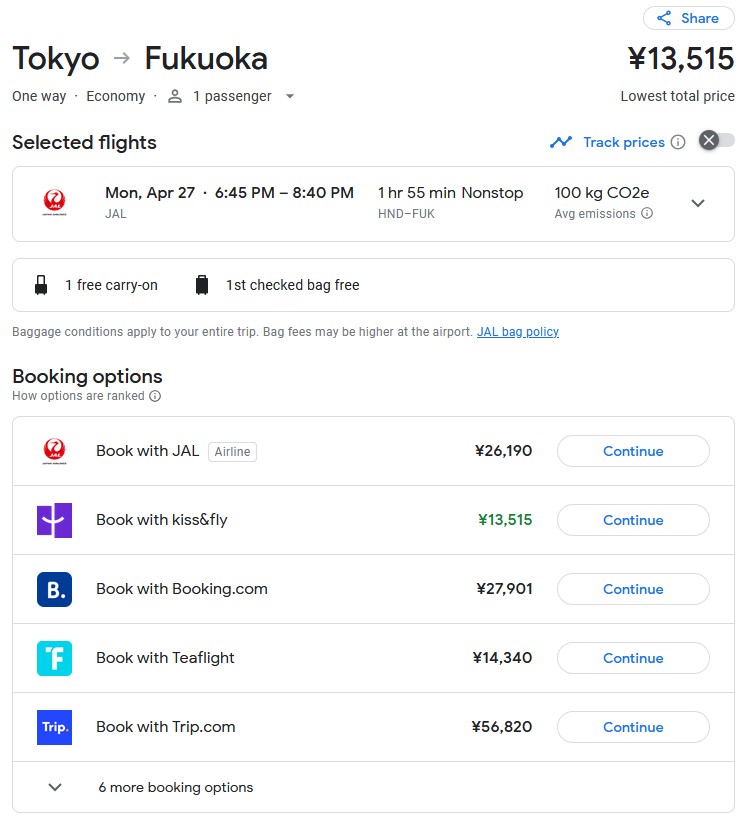Click the Track prices info icon
This screenshot has width=748, height=823.
678,142
